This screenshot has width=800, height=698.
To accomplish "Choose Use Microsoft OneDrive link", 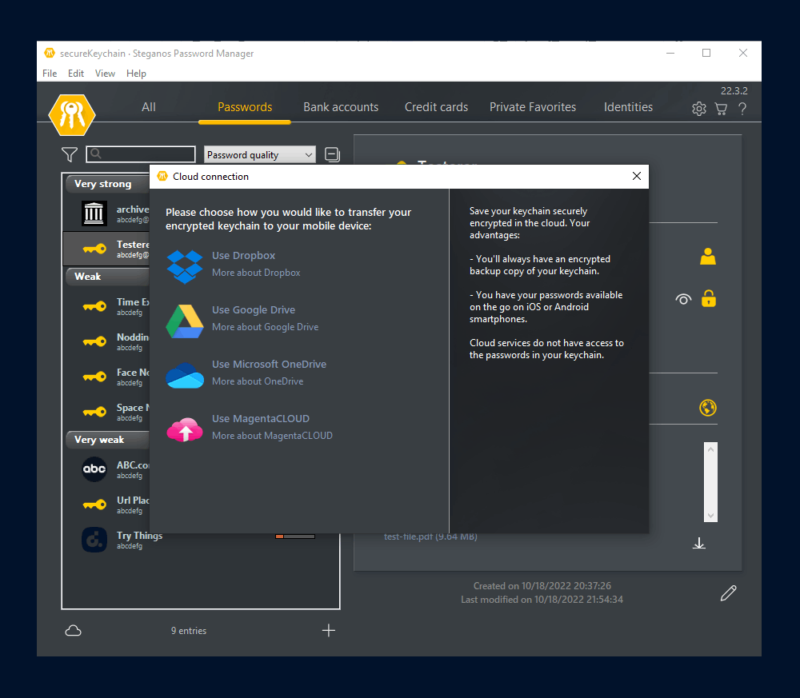I will coord(269,364).
